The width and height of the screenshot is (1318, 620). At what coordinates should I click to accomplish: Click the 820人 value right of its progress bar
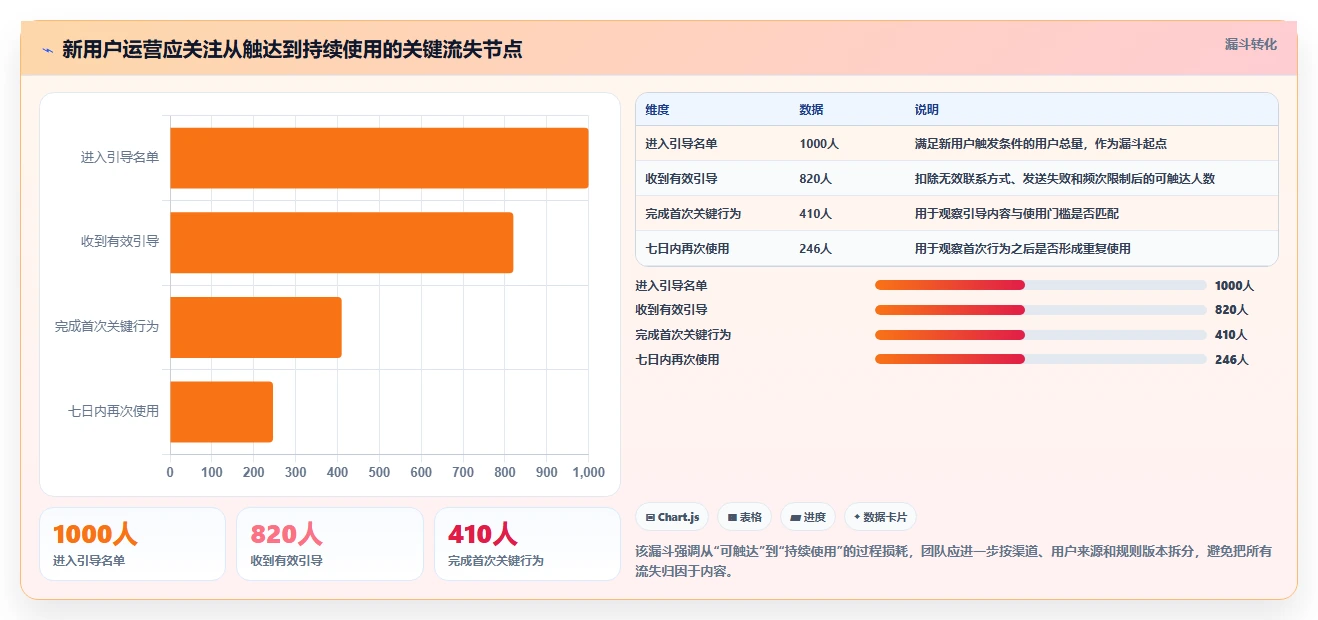1231,310
